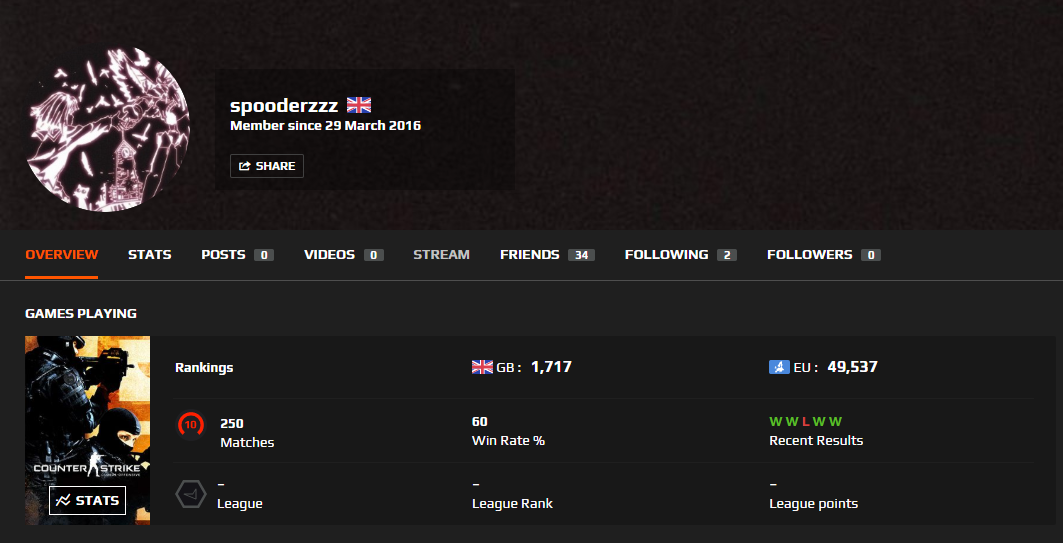Click the GB ranking flag icon
Image resolution: width=1063 pixels, height=543 pixels.
point(482,367)
